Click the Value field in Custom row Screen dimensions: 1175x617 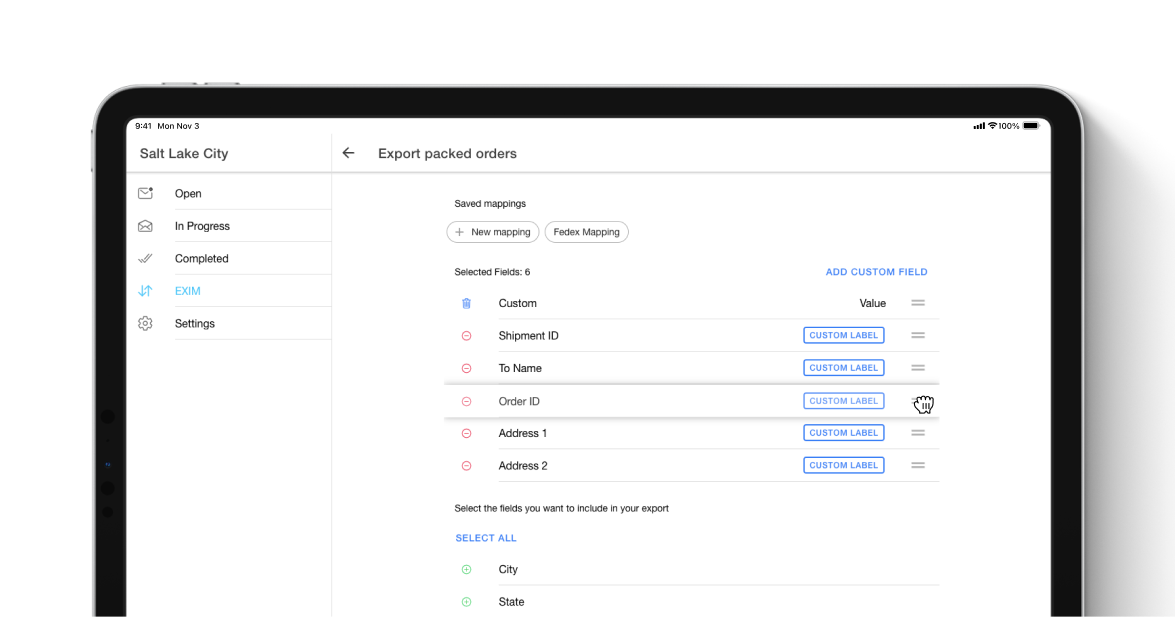(x=872, y=303)
